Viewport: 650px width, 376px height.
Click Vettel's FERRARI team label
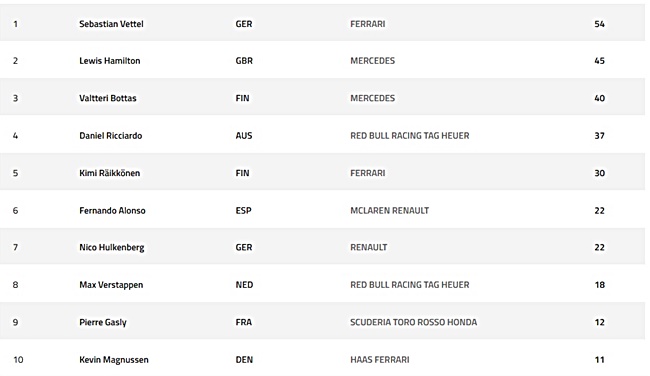(x=367, y=24)
